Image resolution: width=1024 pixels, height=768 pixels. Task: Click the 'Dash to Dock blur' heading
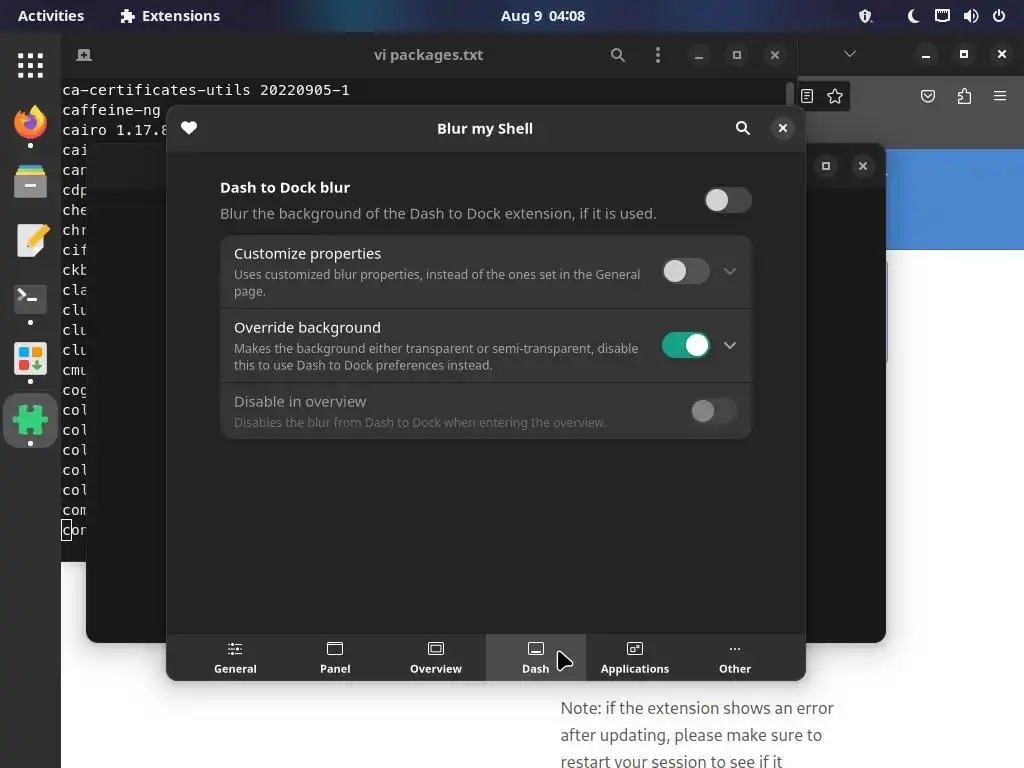coord(285,187)
